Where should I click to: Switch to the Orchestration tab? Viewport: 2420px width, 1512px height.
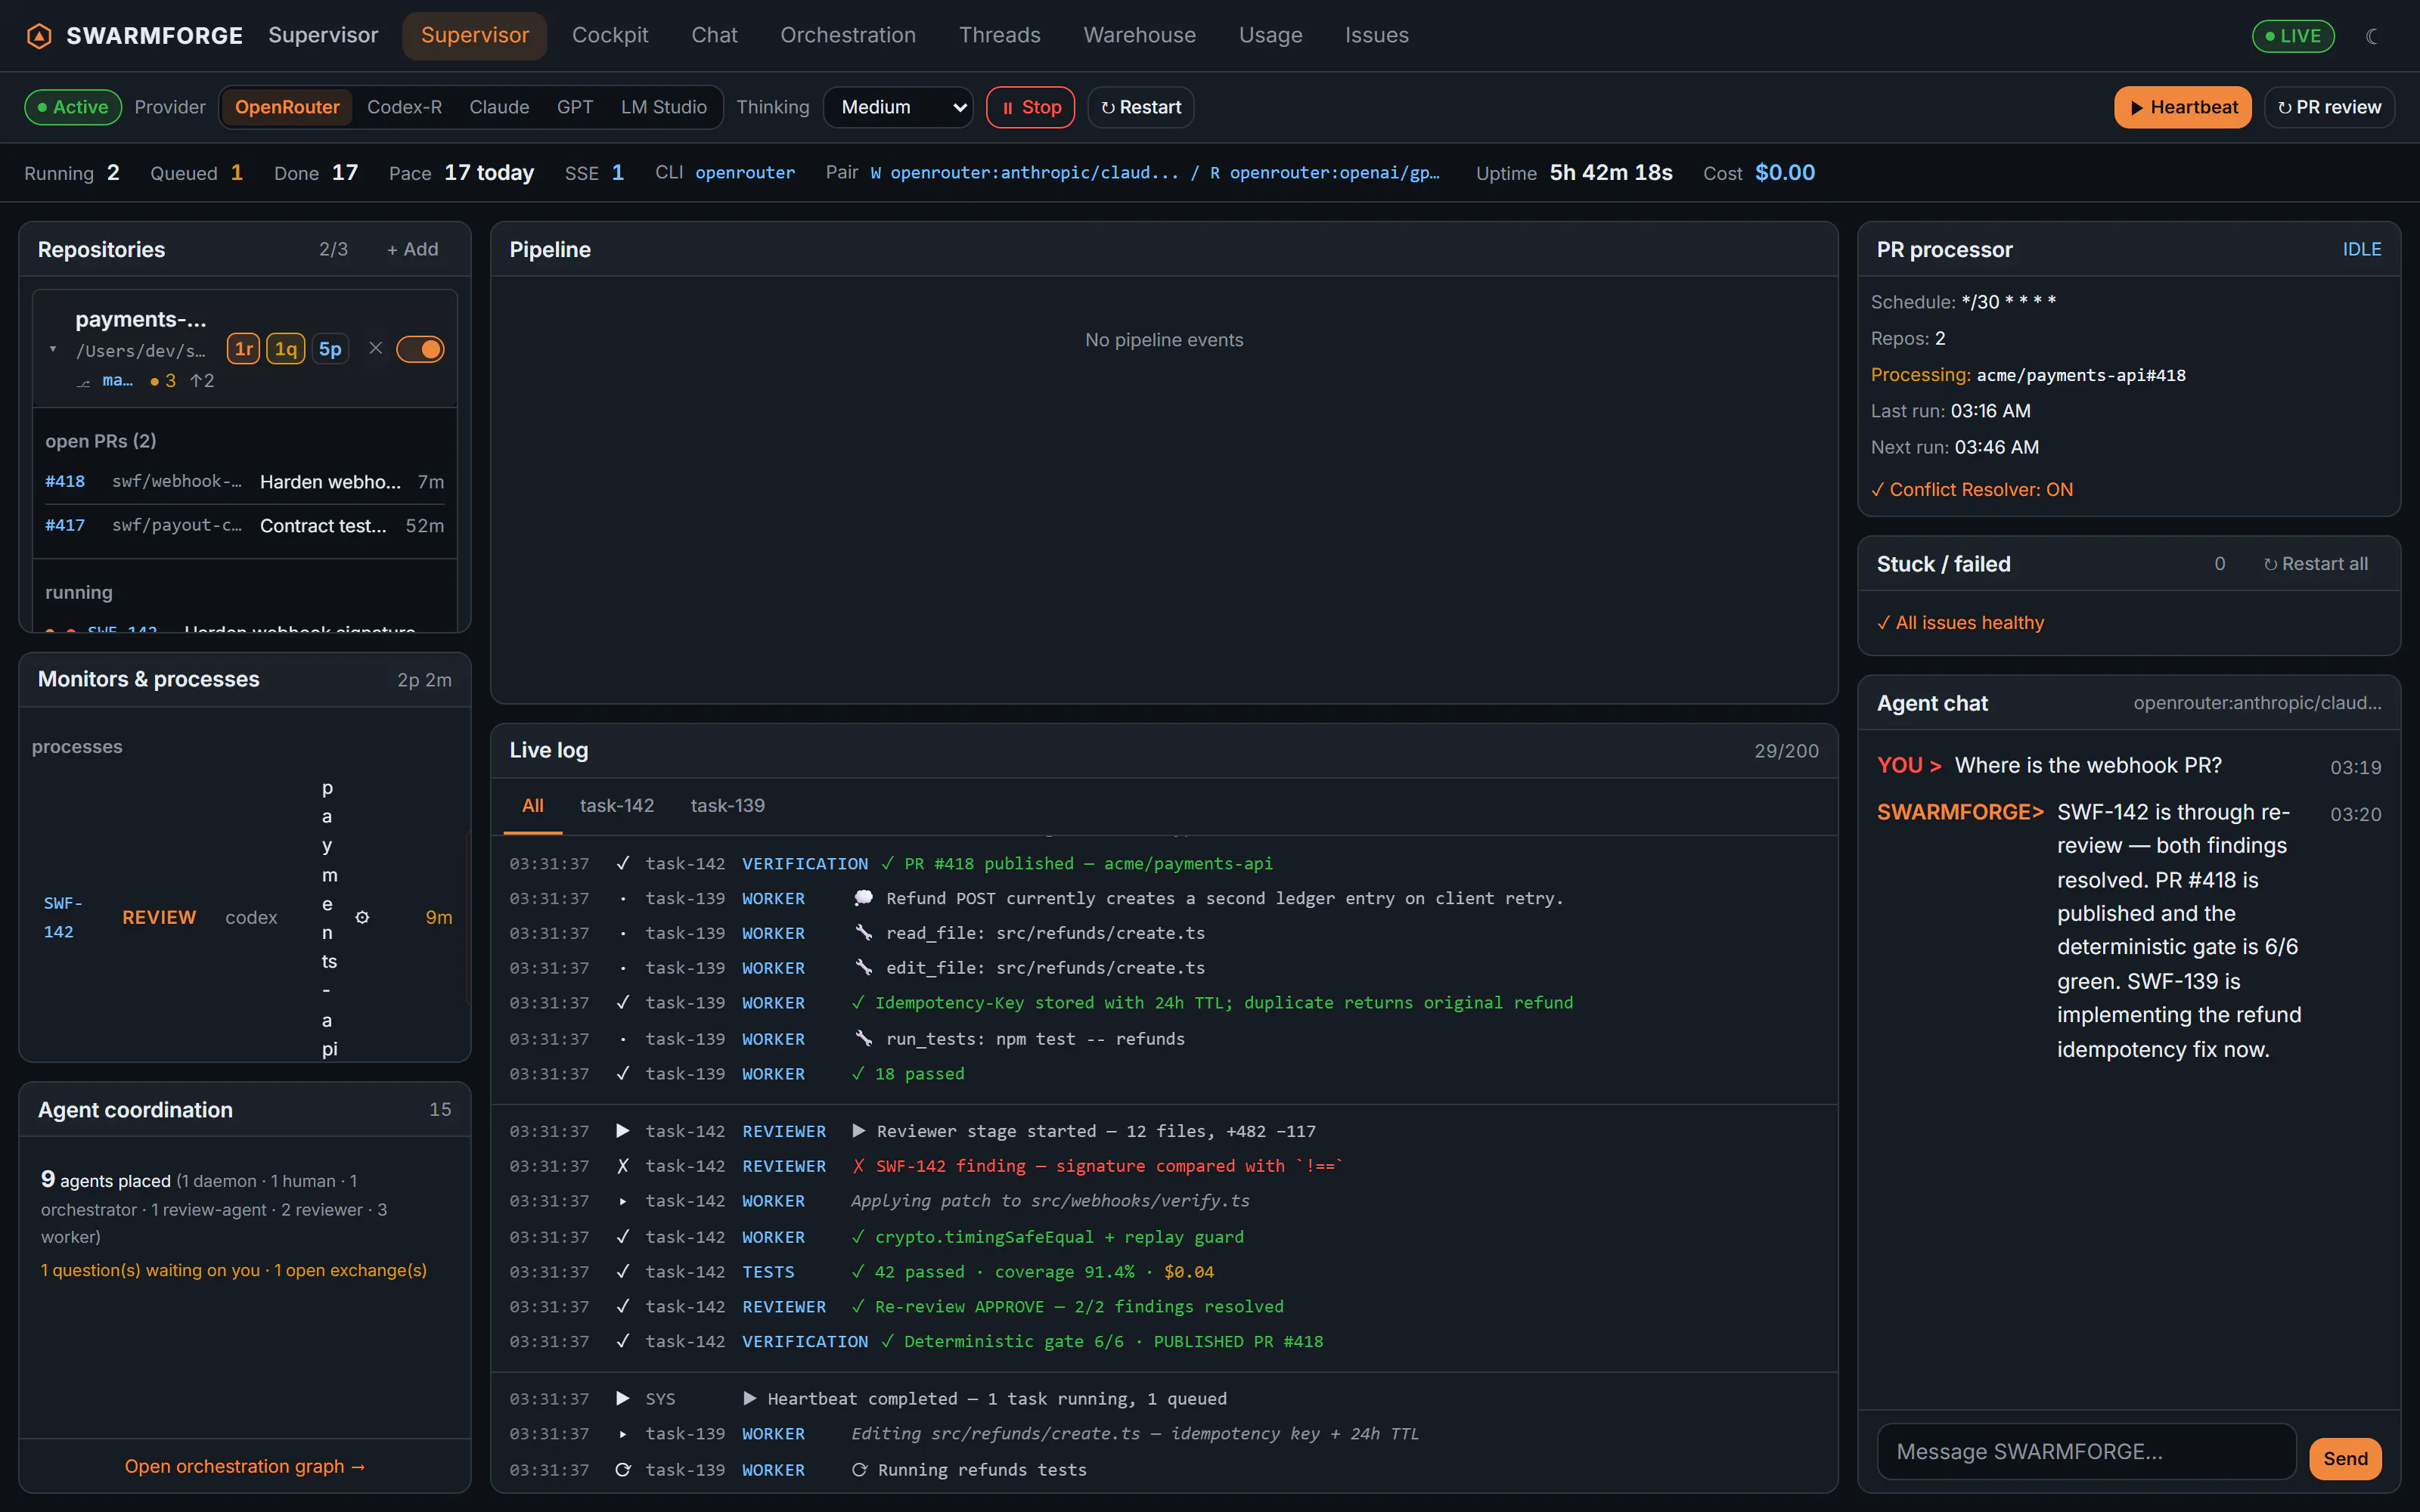(848, 36)
